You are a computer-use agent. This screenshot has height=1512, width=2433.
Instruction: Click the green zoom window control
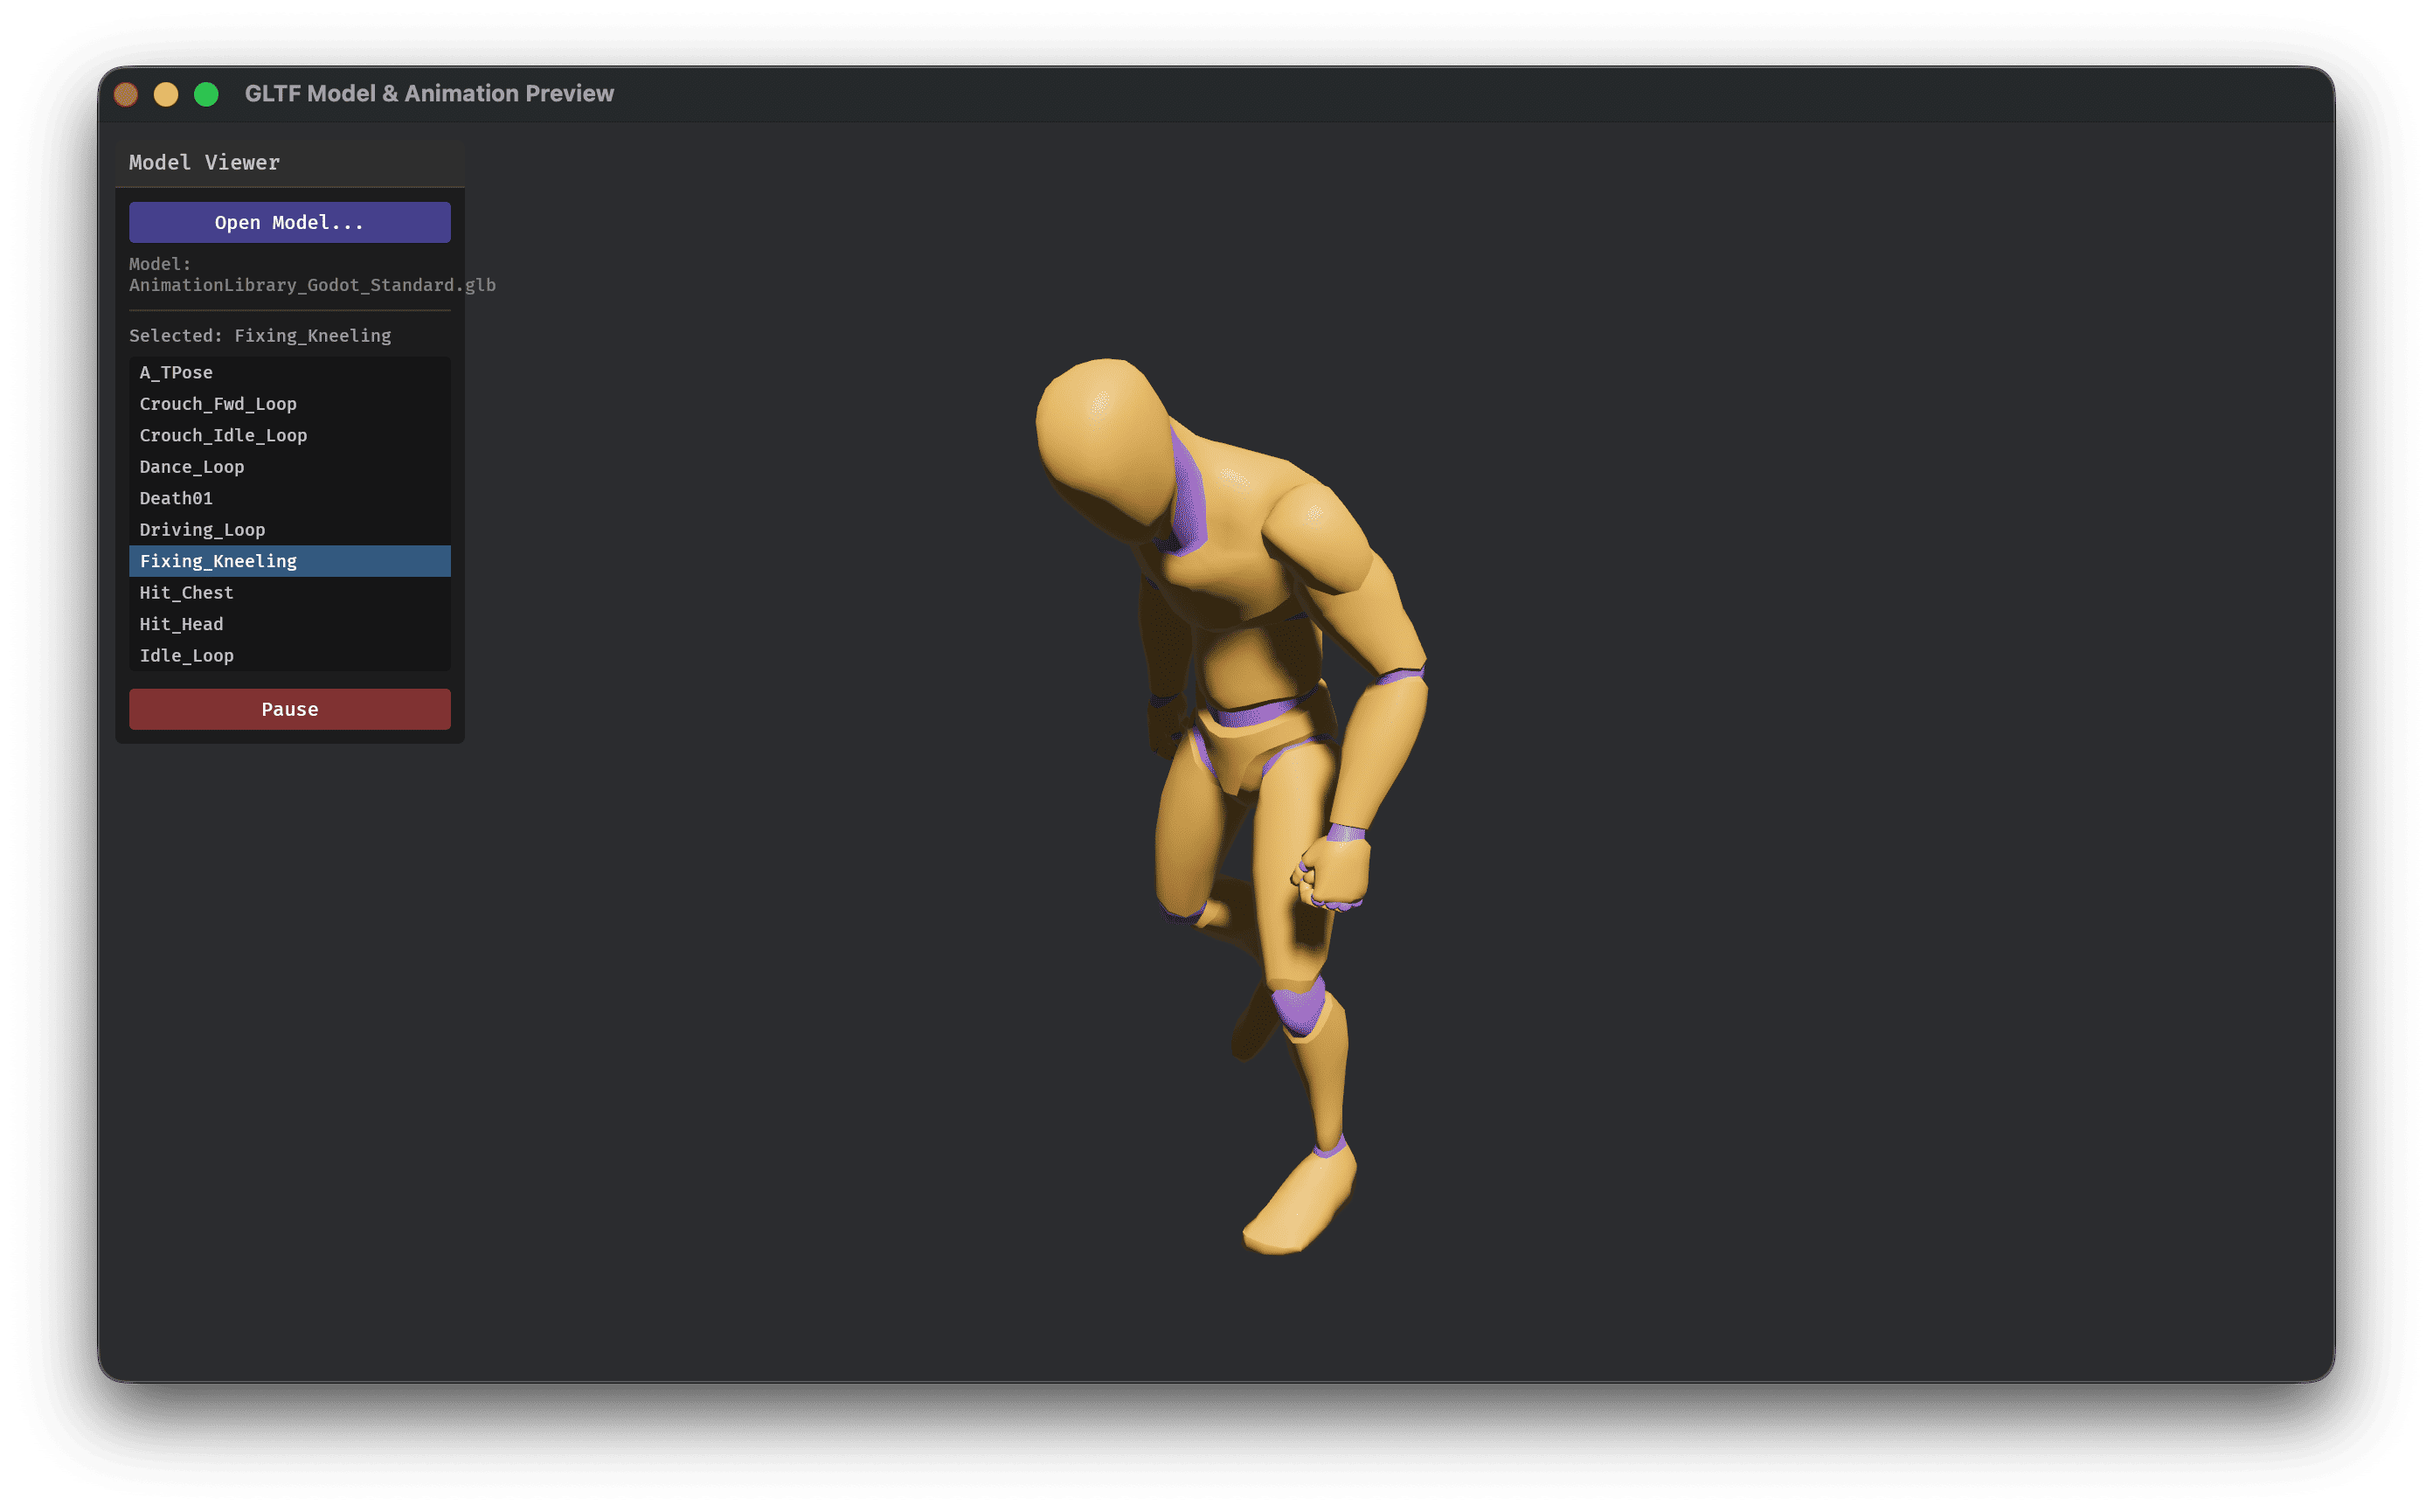206,94
